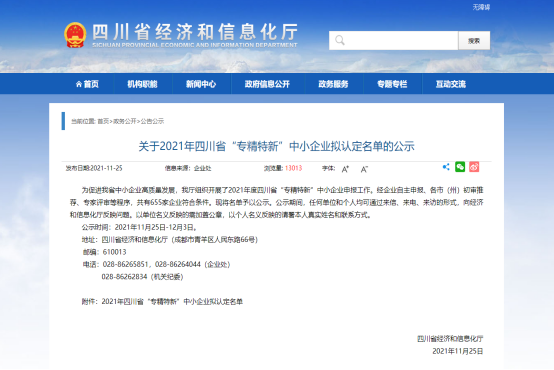
Task: Increase font size with A+
Action: coord(345,169)
